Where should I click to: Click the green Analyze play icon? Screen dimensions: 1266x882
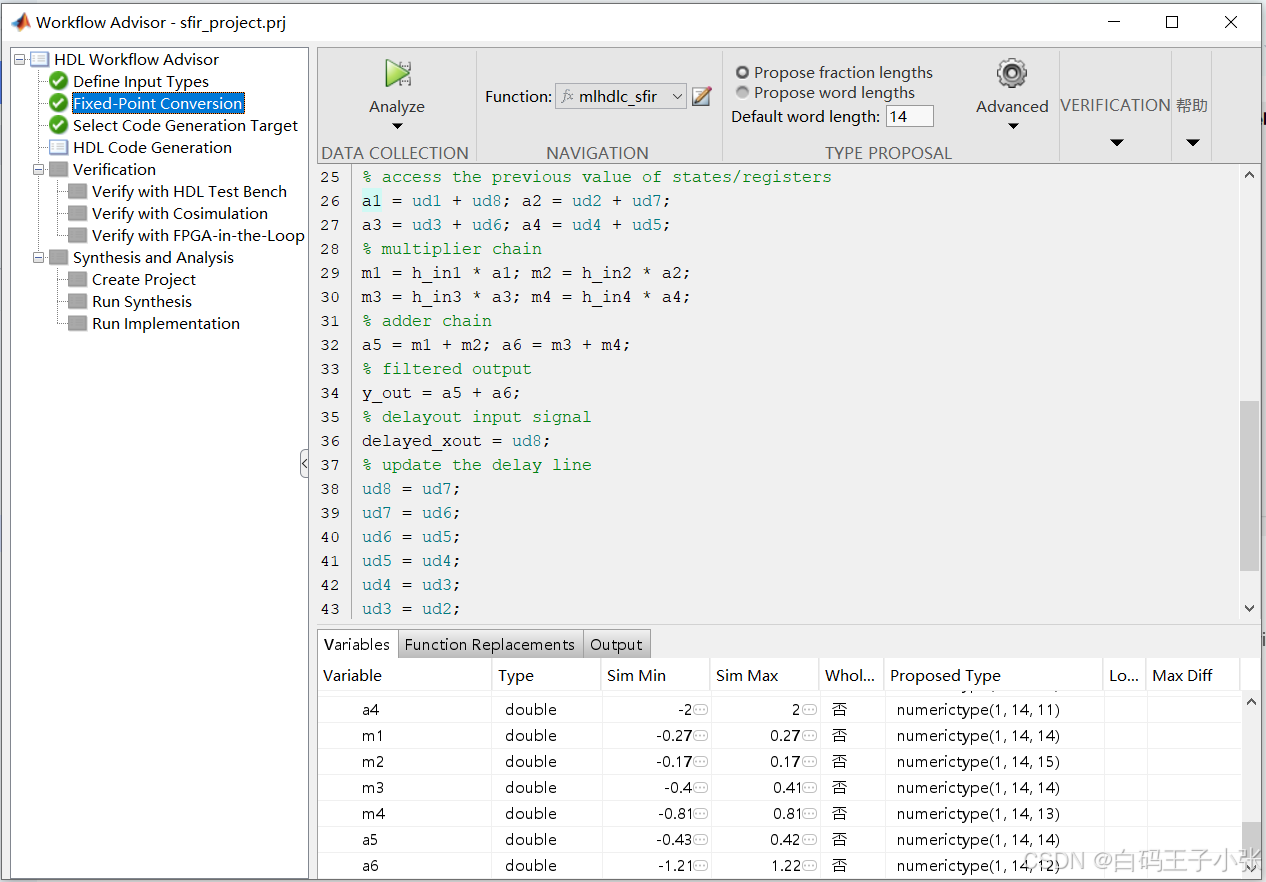(x=397, y=74)
